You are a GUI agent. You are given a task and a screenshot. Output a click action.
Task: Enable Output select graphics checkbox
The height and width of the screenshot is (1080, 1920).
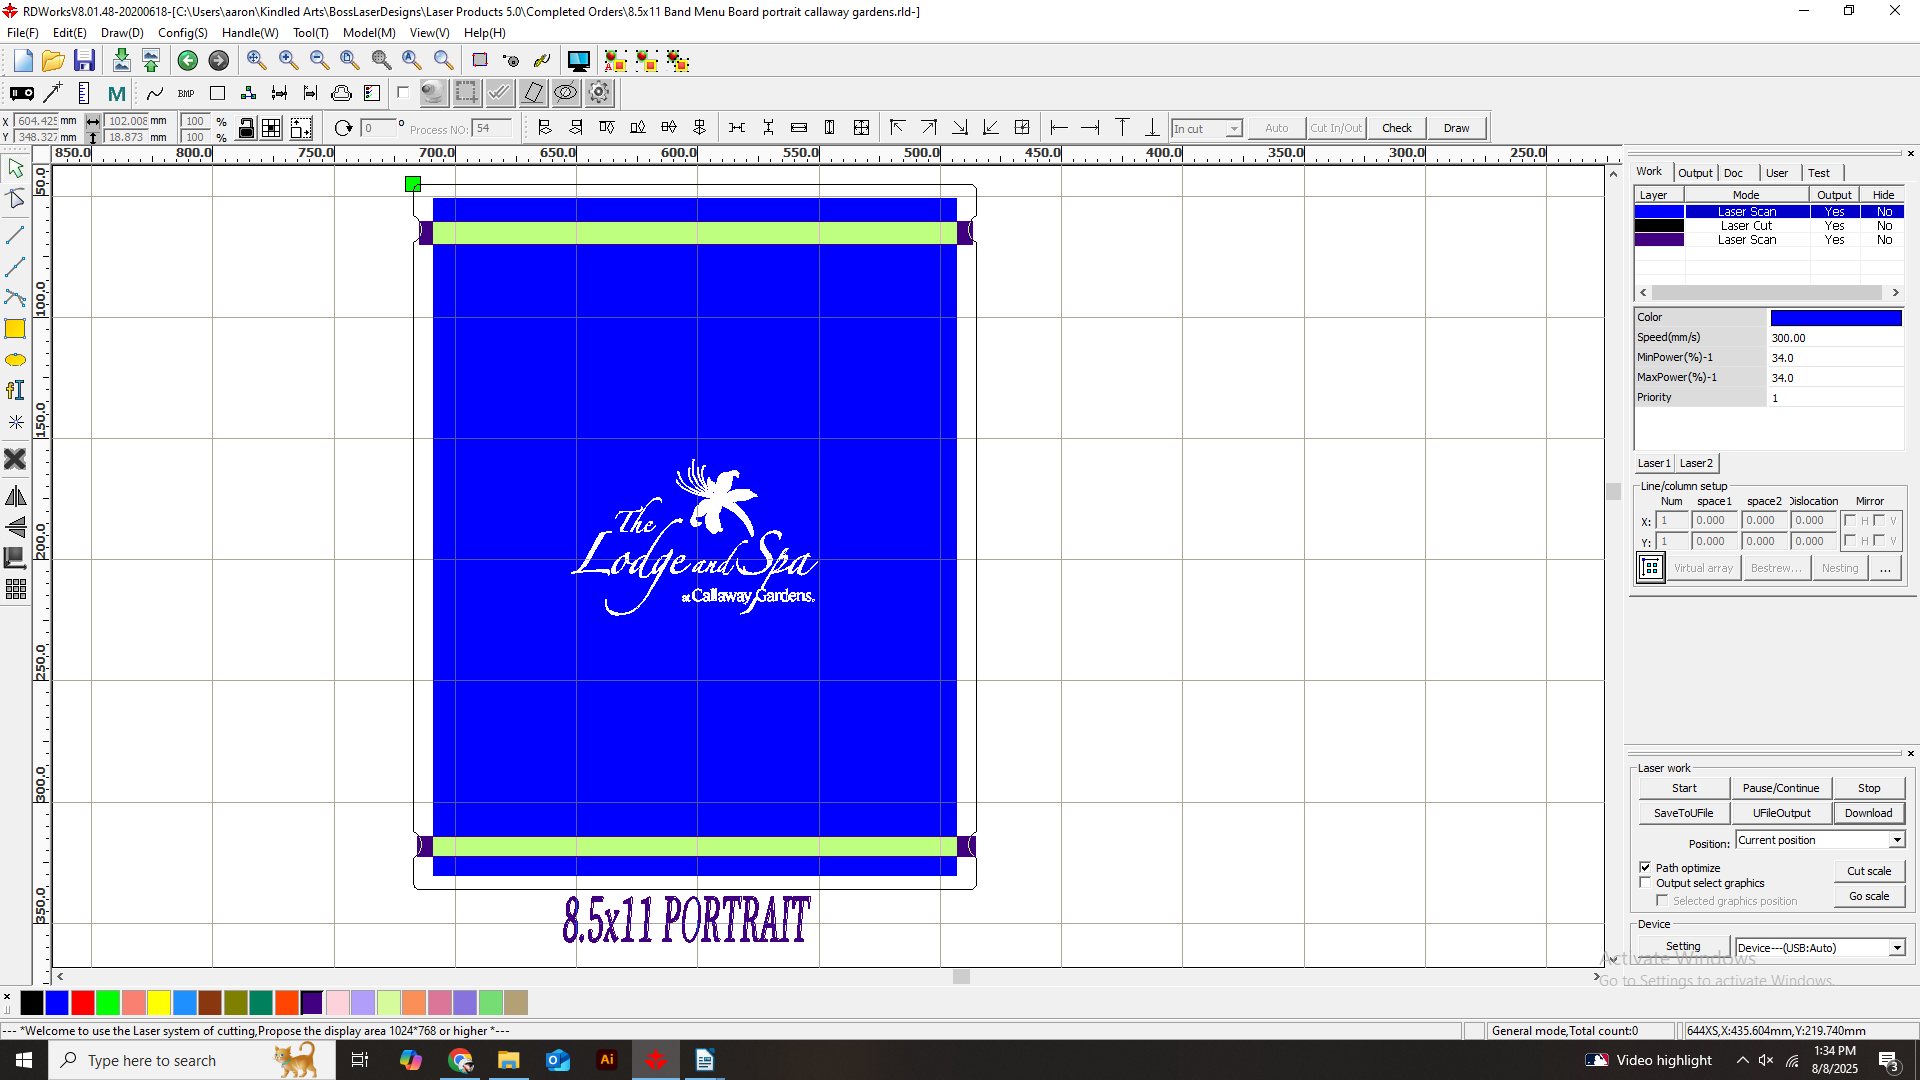tap(1645, 883)
